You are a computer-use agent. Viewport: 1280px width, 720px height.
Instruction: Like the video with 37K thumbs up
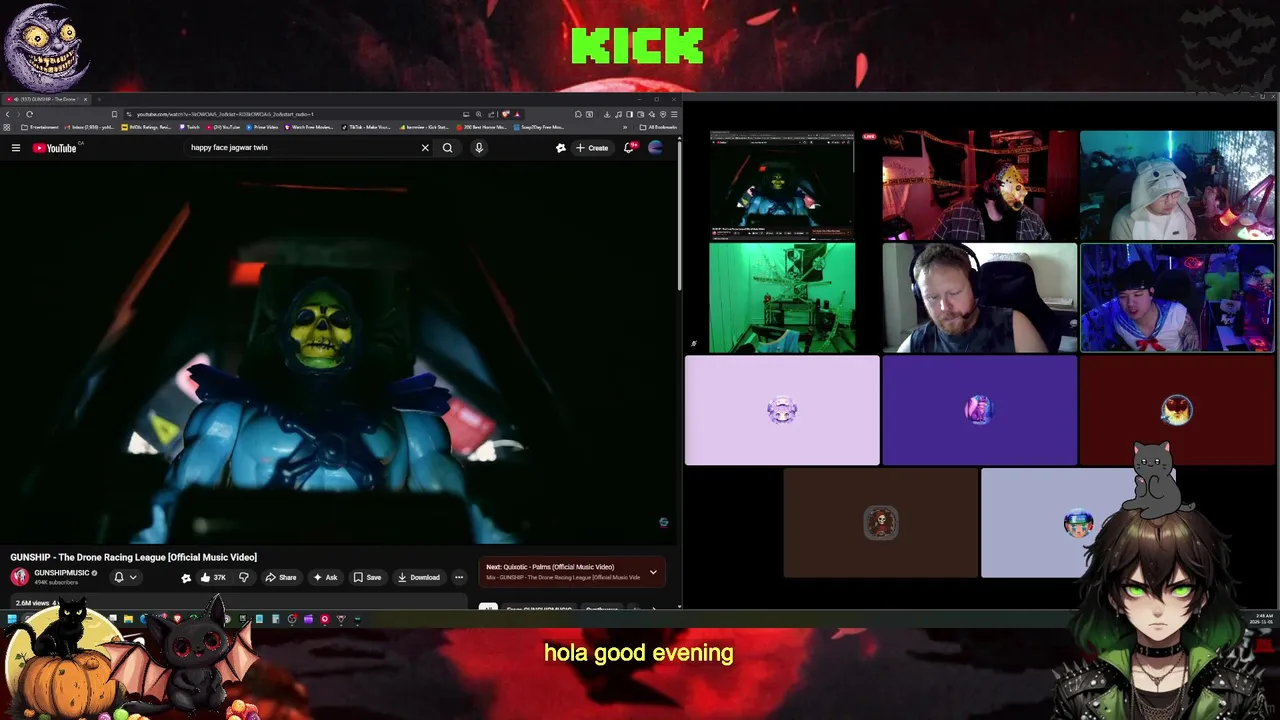coord(213,577)
